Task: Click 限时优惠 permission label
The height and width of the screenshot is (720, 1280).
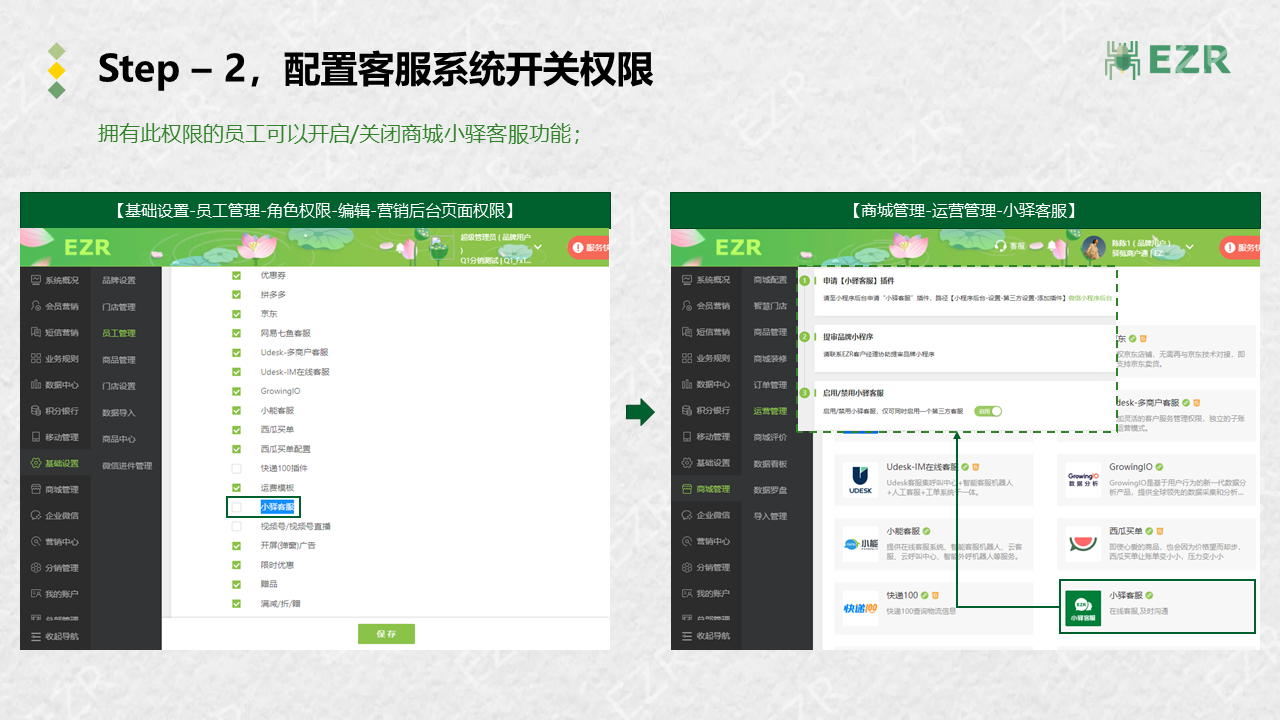Action: click(x=277, y=565)
